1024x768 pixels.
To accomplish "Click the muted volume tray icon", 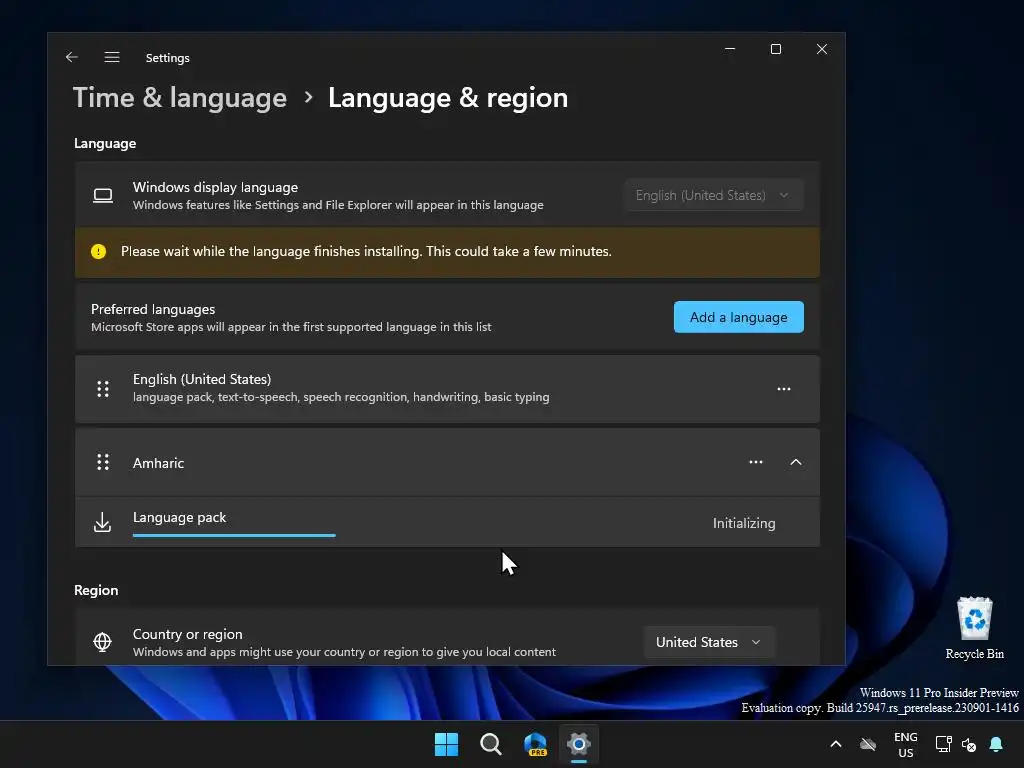I will [969, 744].
